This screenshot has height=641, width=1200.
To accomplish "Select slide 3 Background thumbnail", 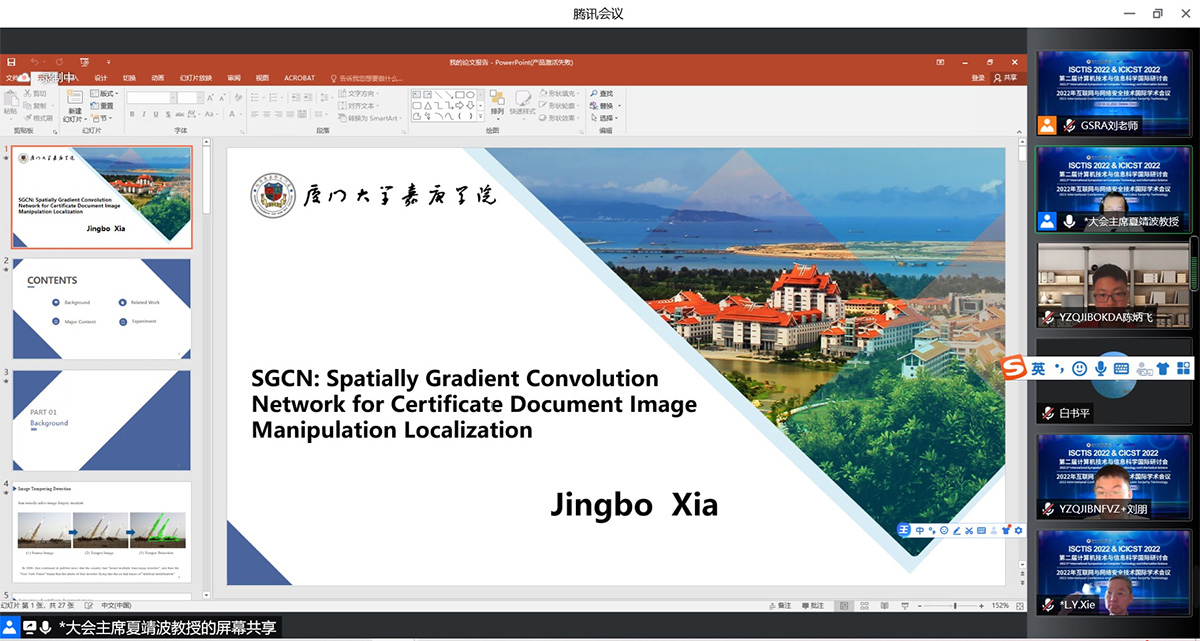I will point(101,421).
